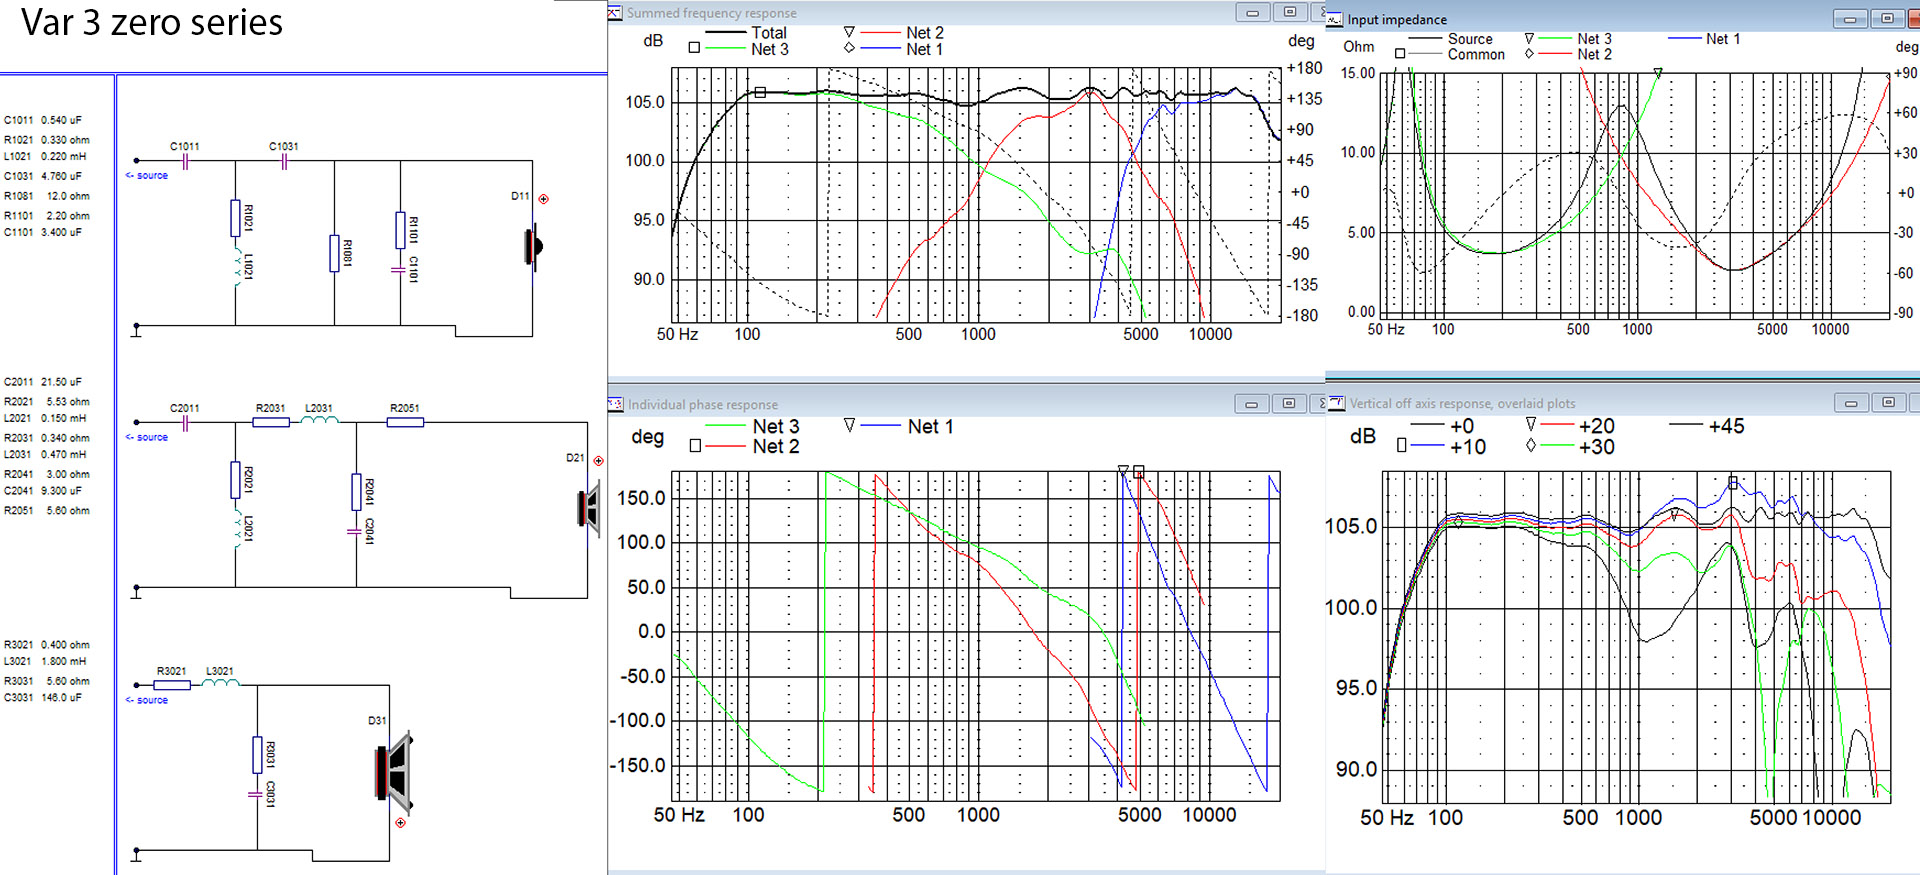Open the Summed frequency response window icon
Screen dimensions: 1920x875
615,13
